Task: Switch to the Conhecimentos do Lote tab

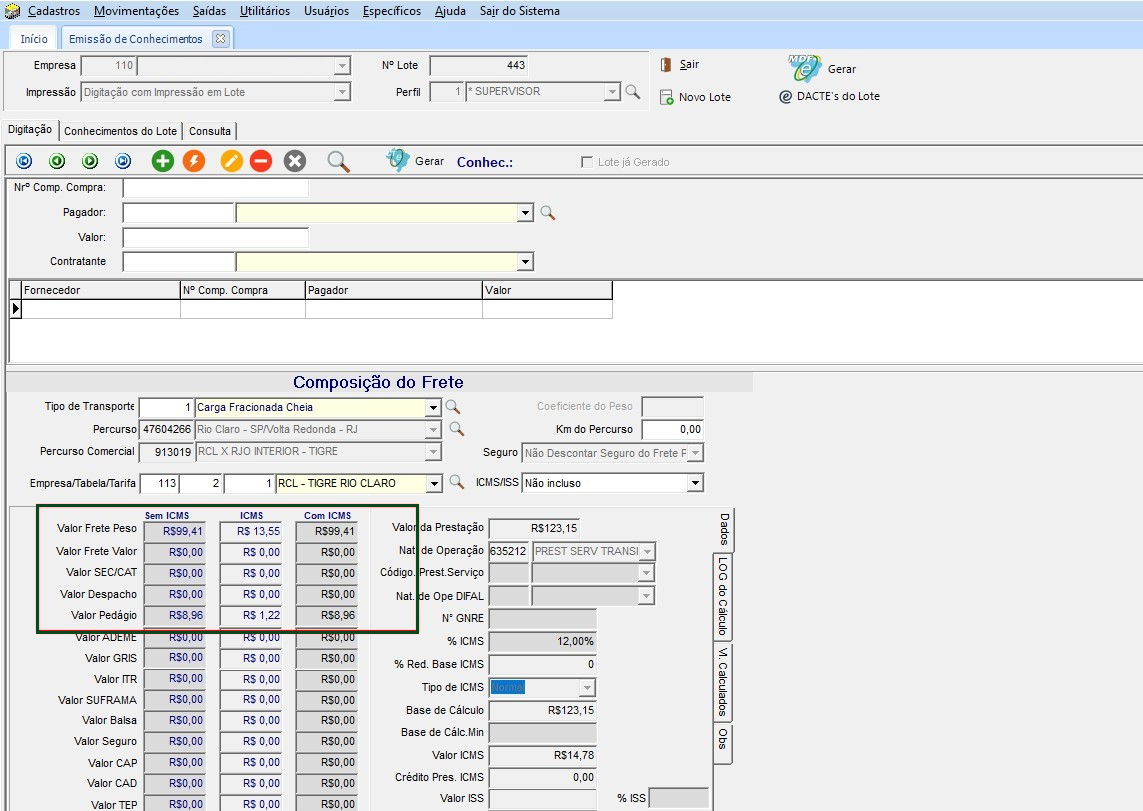Action: pos(120,131)
